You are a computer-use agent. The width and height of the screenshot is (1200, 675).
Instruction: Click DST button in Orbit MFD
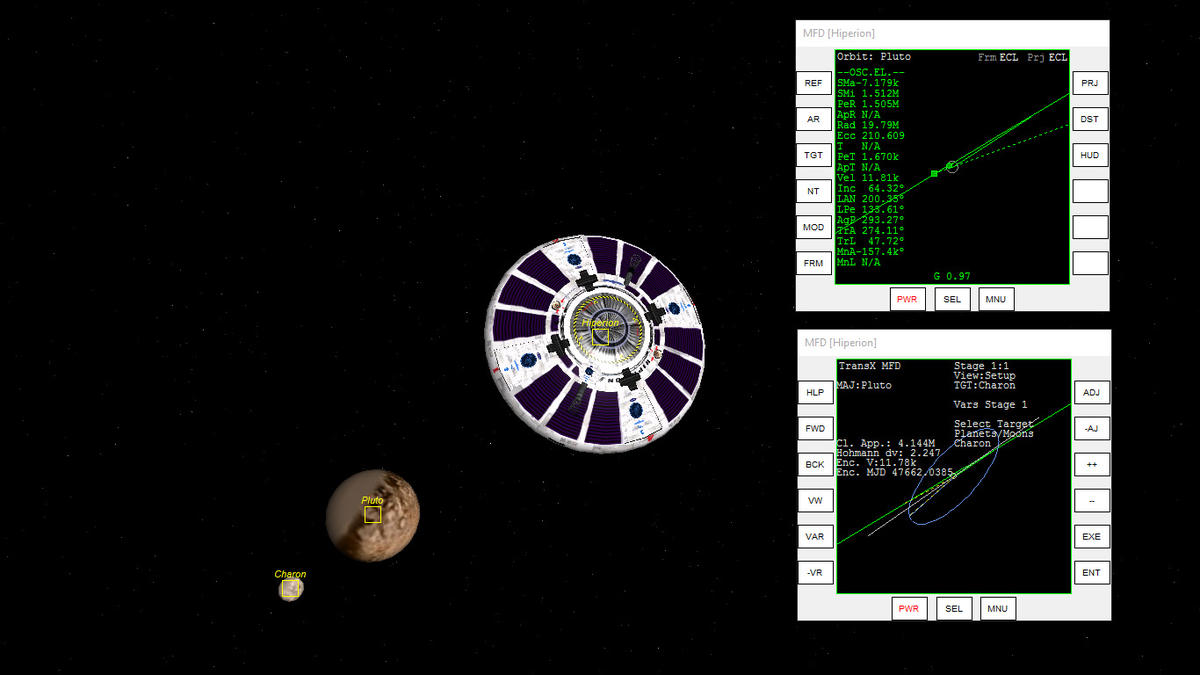(1090, 119)
